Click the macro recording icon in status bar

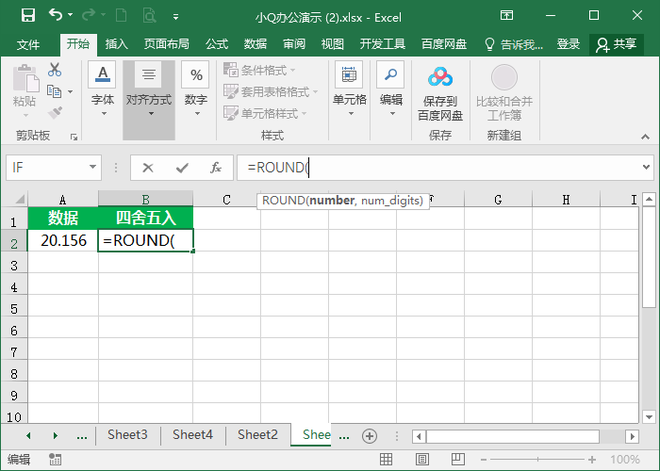[55, 459]
